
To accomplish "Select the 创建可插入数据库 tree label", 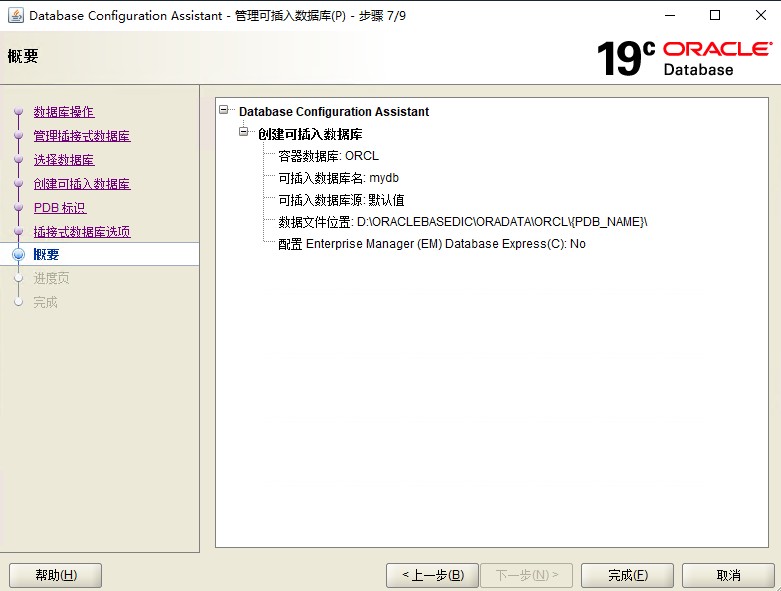I will pos(310,134).
